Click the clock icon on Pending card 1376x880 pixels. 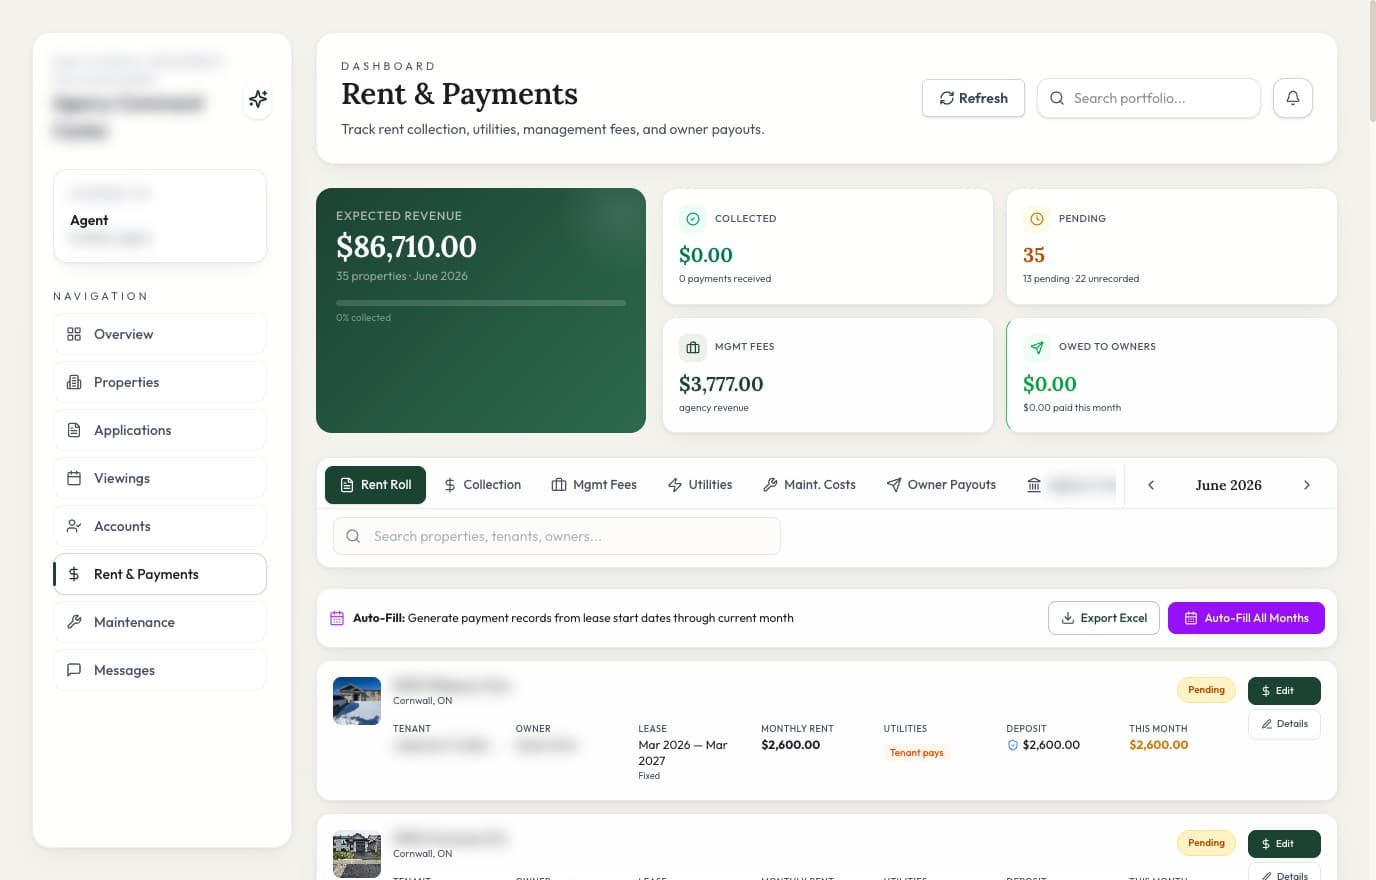1036,219
